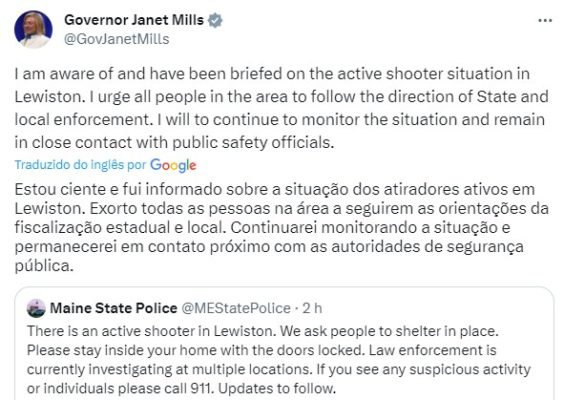The image size is (564, 400).
Task: Open the Governor Janet Mills display name
Action: click(134, 20)
